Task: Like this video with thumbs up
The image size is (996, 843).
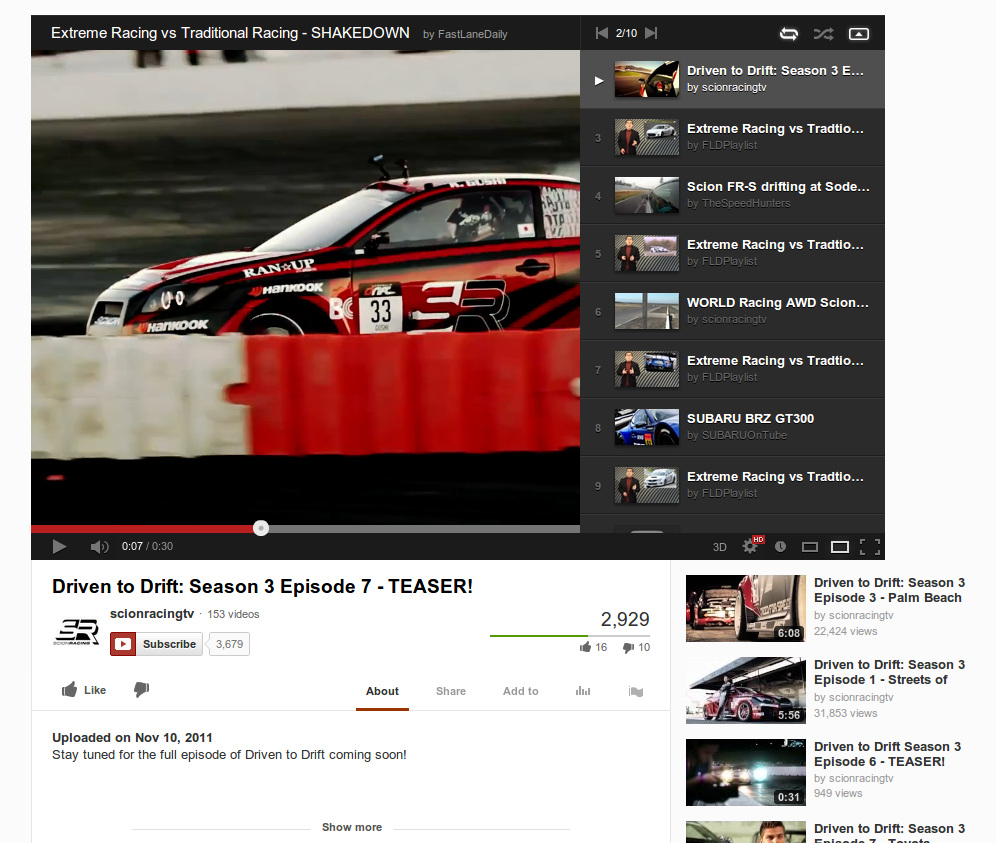Action: point(84,690)
